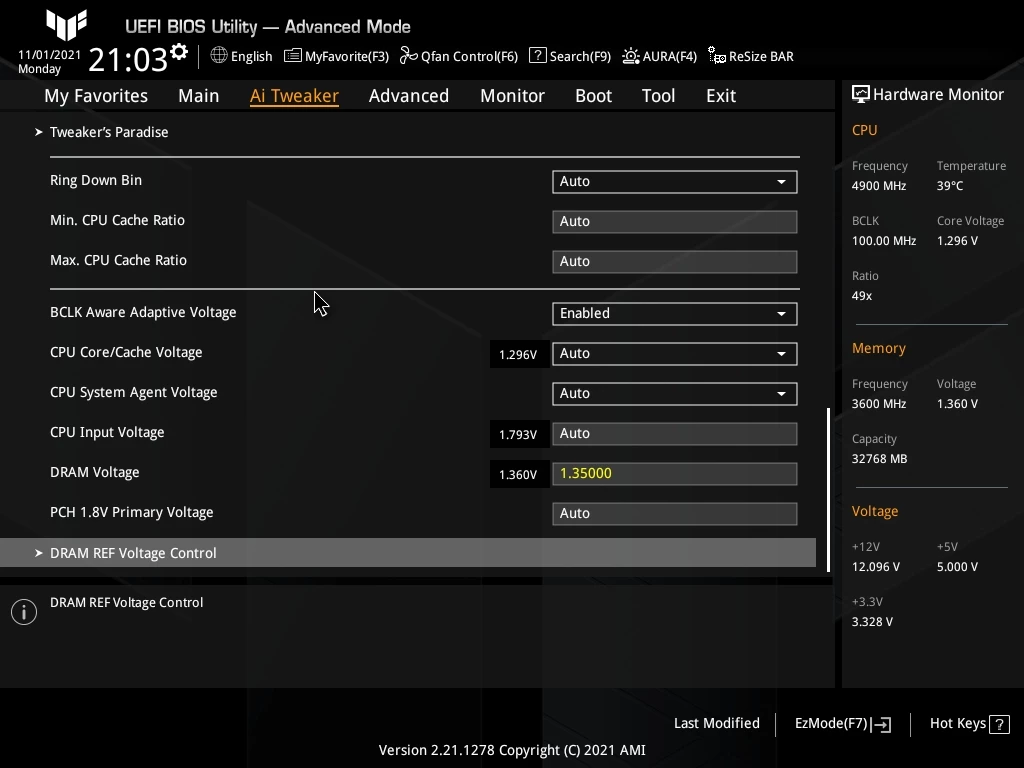Viewport: 1024px width, 768px height.
Task: Click the 39°C temperature value
Action: (x=950, y=186)
